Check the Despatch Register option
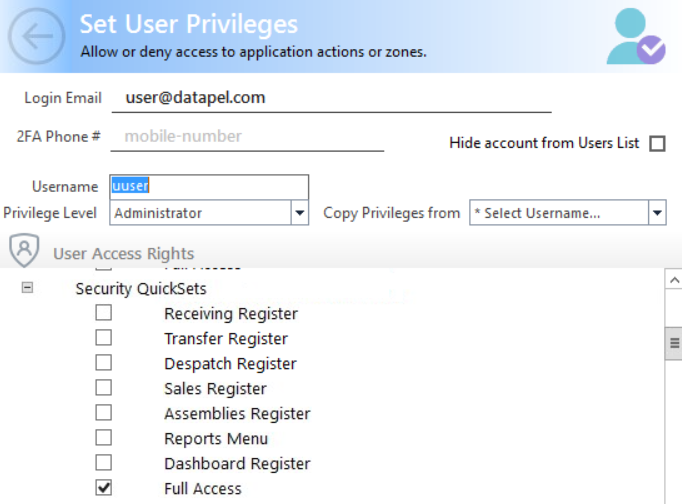Screen dimensions: 682x504 (x=104, y=363)
